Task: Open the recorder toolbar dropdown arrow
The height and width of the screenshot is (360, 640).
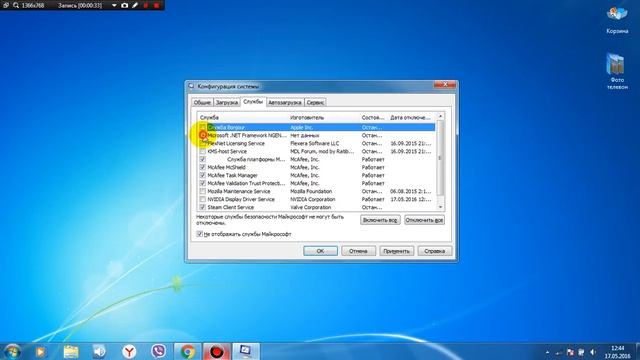Action: (x=114, y=5)
